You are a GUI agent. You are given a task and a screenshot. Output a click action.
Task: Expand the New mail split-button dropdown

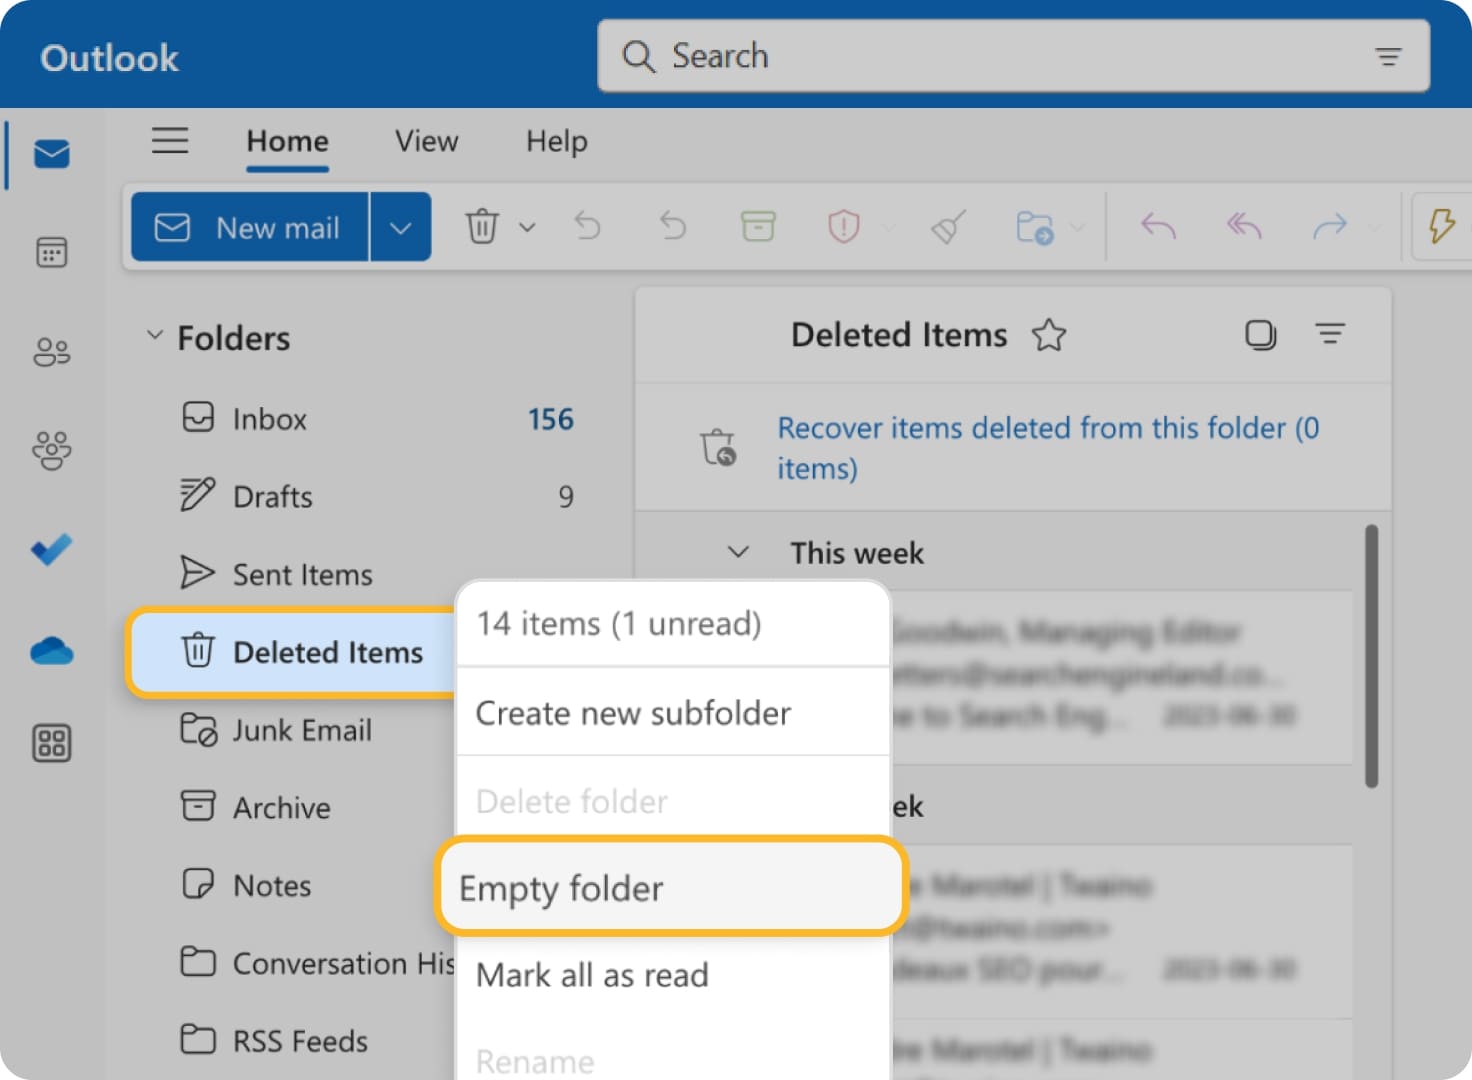(x=400, y=226)
